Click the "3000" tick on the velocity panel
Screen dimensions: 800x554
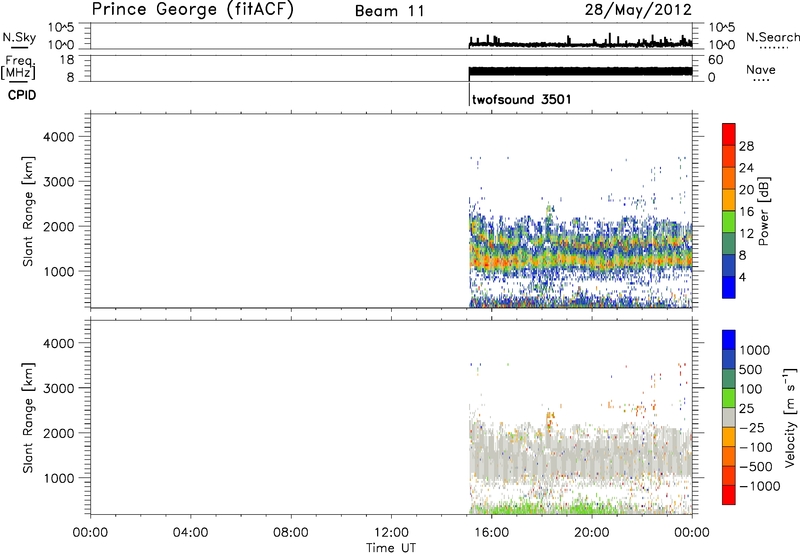[x=58, y=388]
